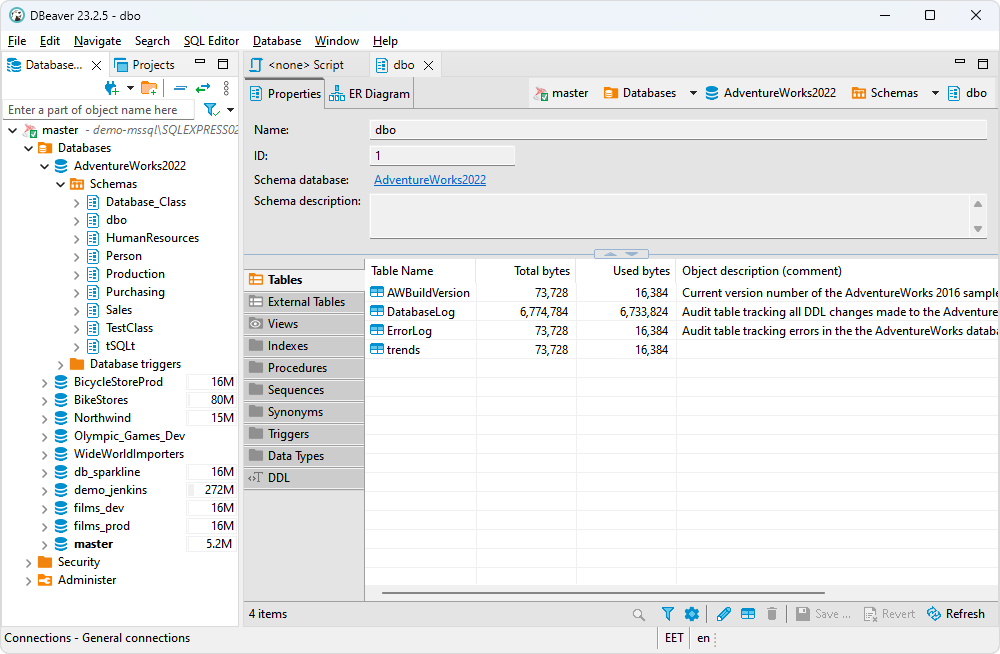
Task: Open column configuration gear icon
Action: [x=692, y=614]
